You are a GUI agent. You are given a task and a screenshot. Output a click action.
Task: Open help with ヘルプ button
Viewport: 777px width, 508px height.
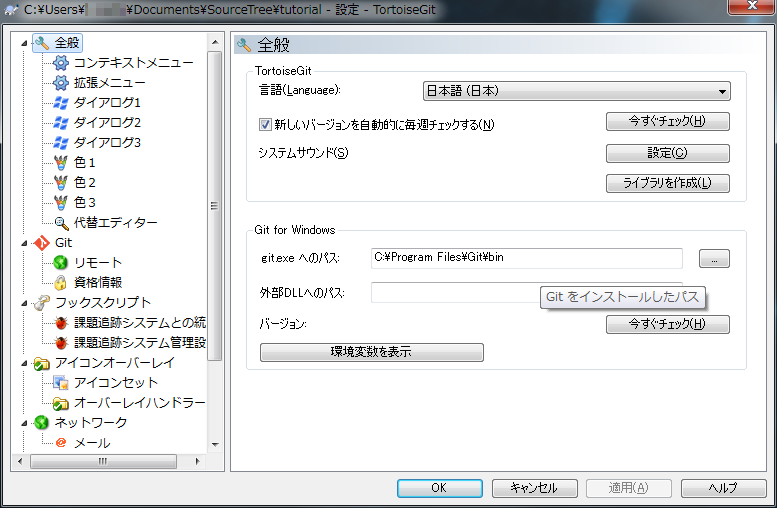[x=723, y=488]
